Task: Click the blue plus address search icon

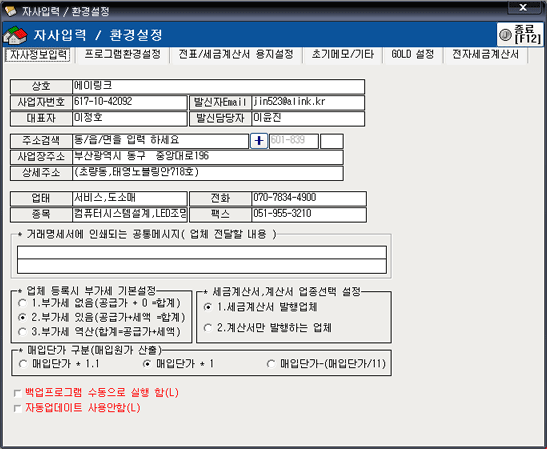Action: click(259, 141)
